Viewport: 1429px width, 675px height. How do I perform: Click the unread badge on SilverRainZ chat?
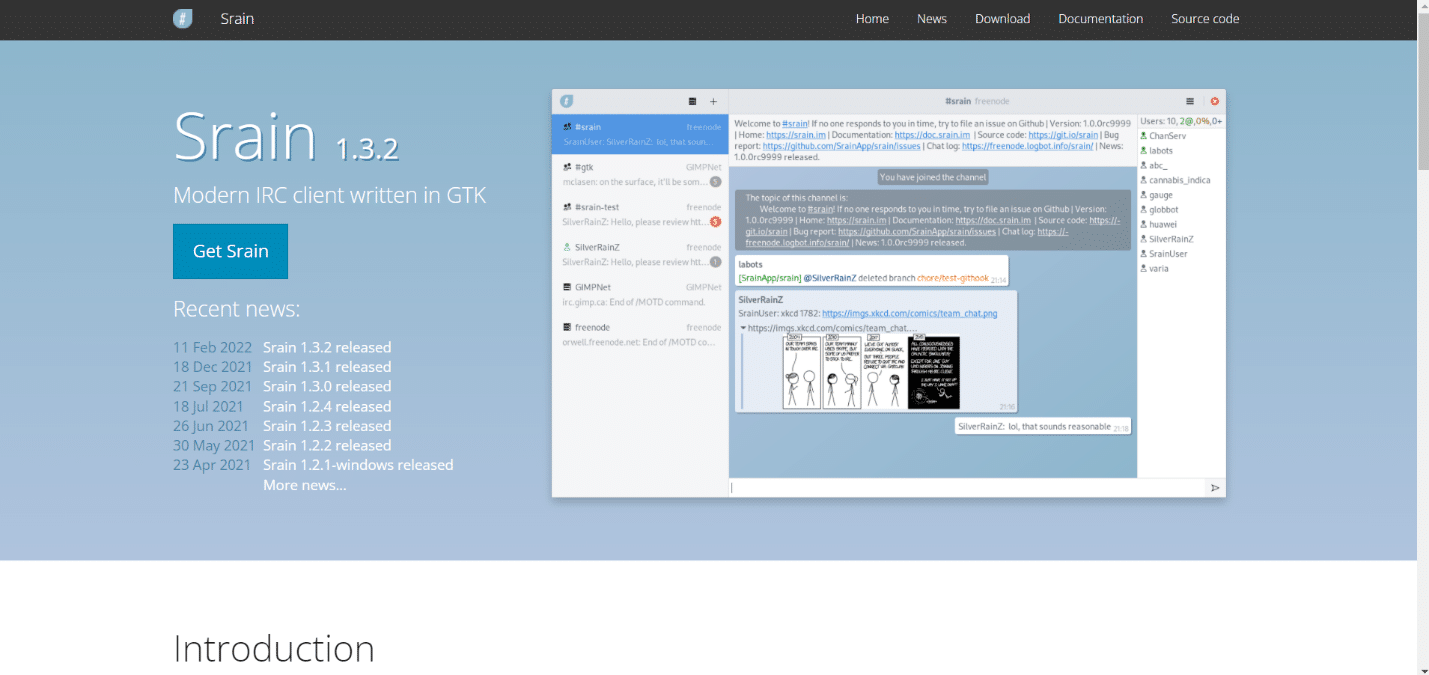tap(715, 262)
